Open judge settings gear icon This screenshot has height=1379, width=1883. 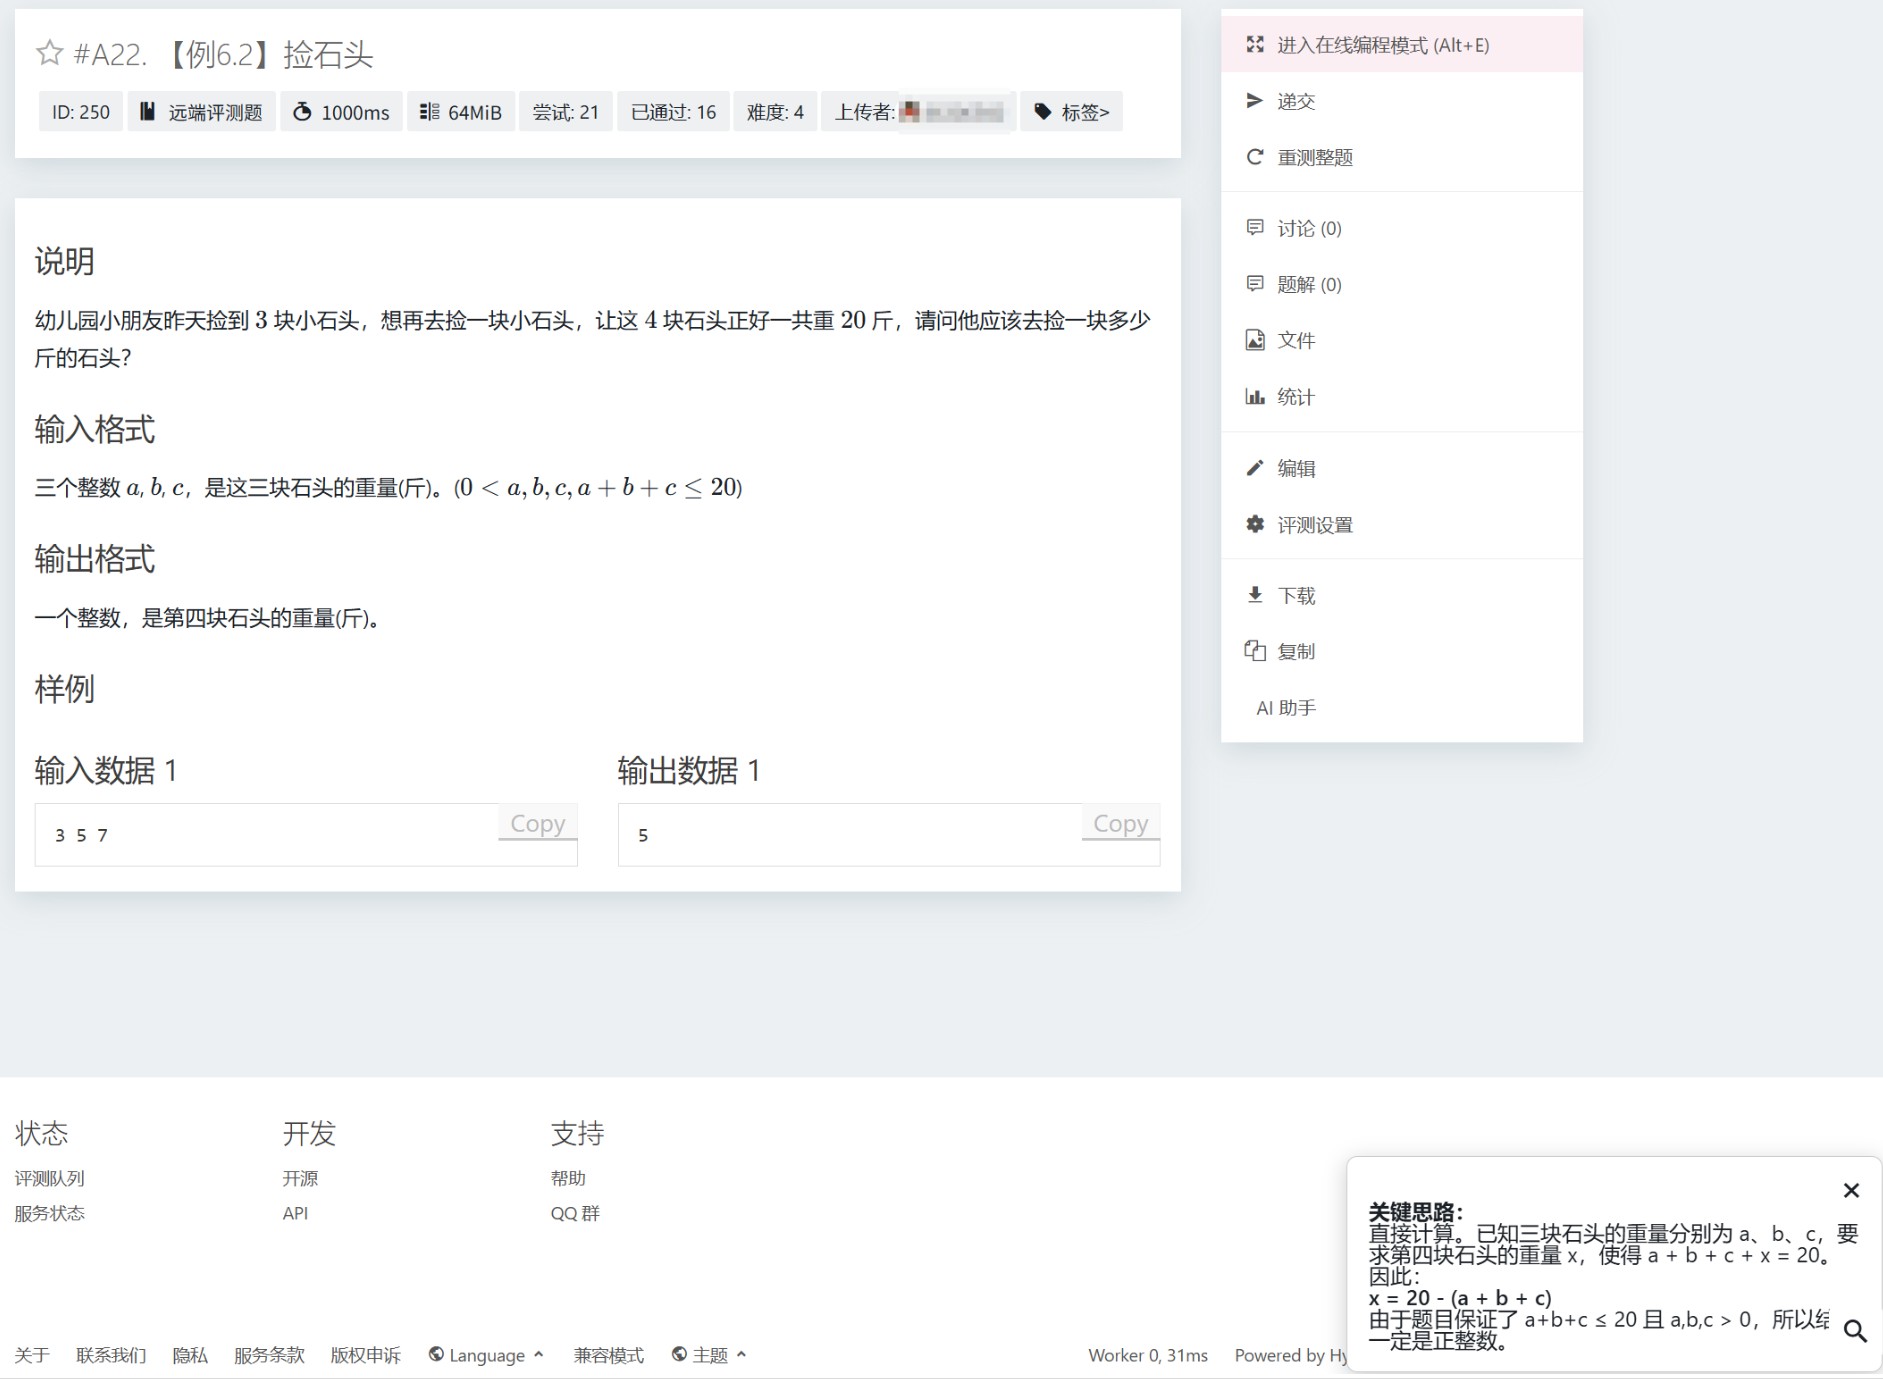(1254, 524)
